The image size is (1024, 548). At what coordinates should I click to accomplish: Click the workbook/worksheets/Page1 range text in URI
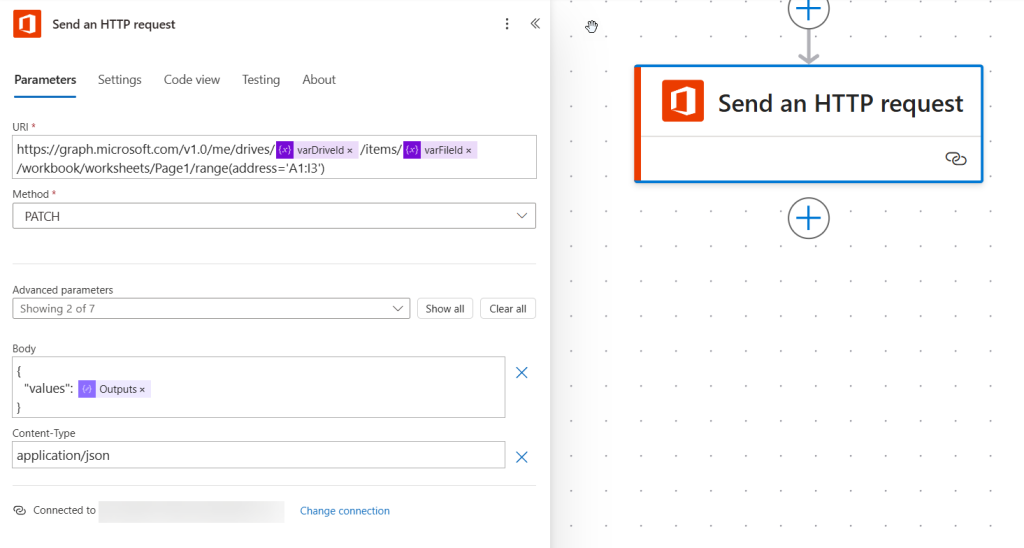170,169
